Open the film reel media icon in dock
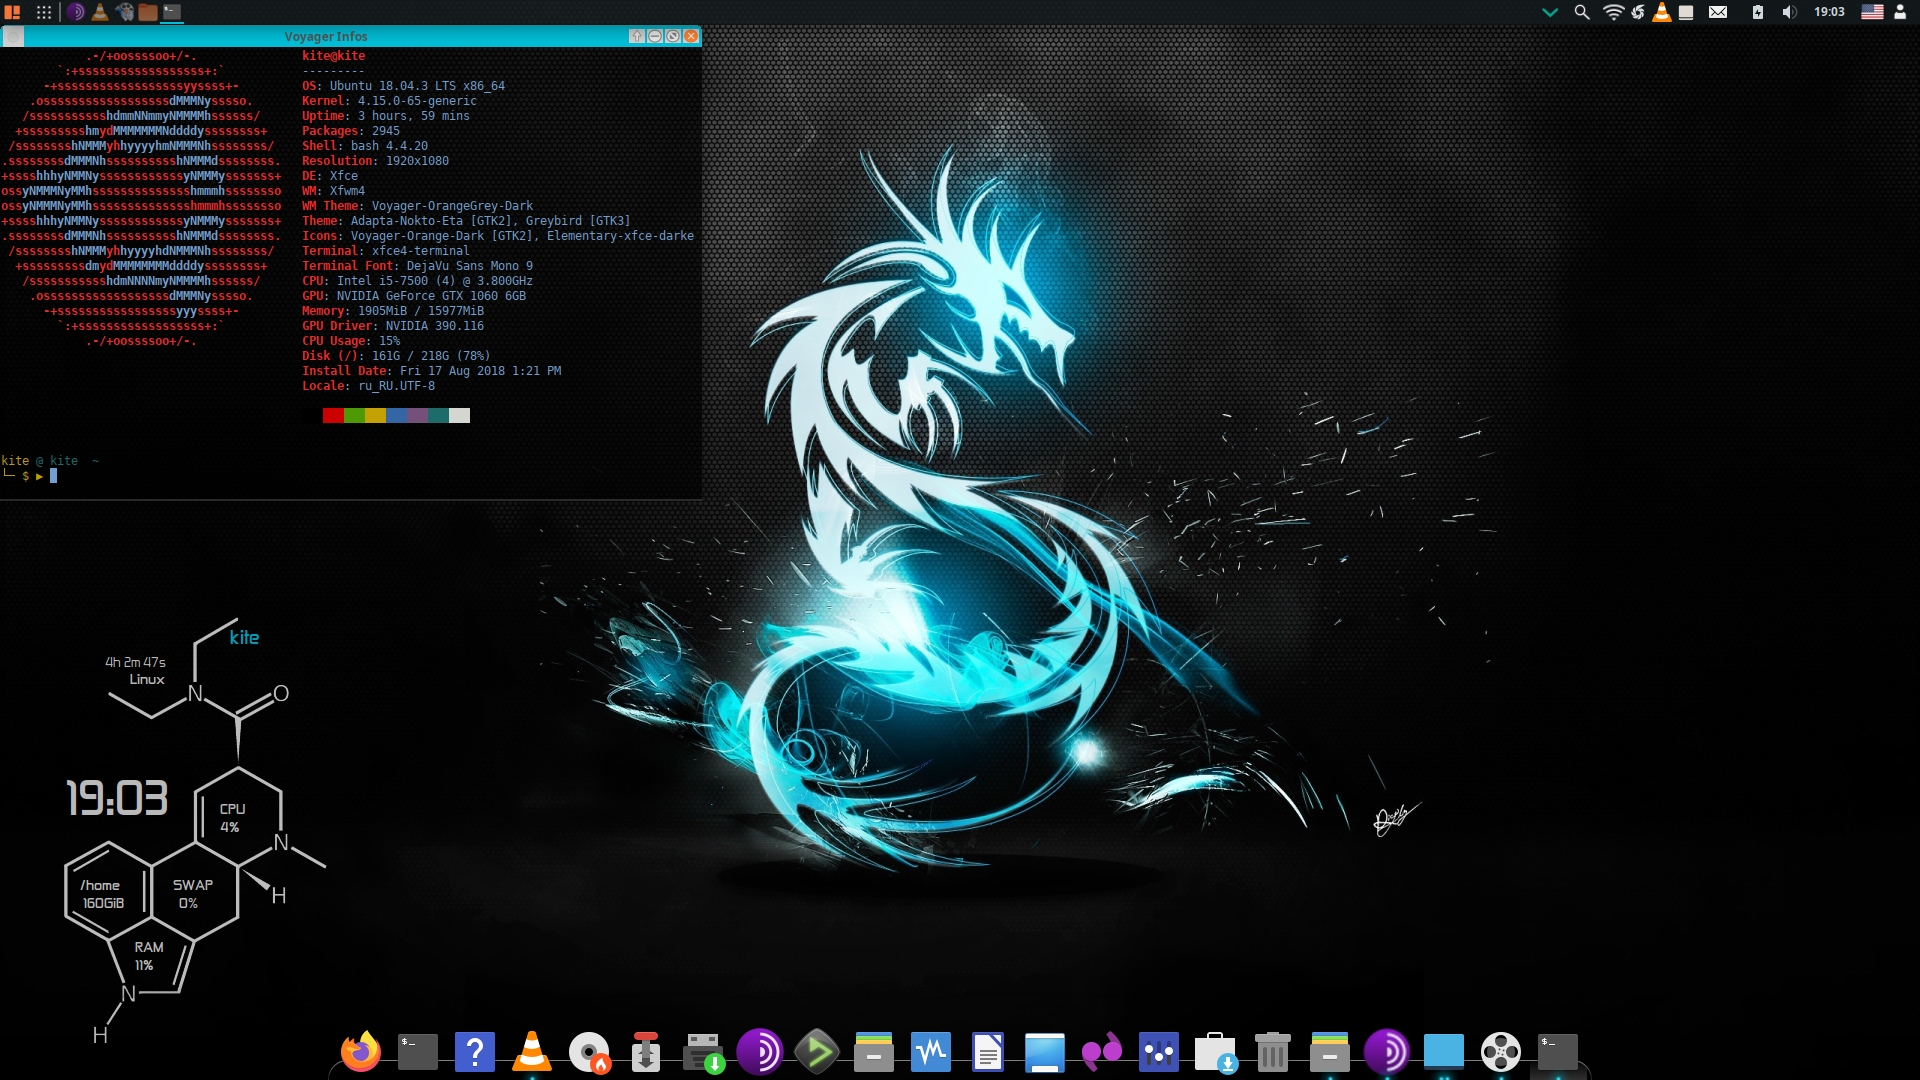 coord(1500,1052)
